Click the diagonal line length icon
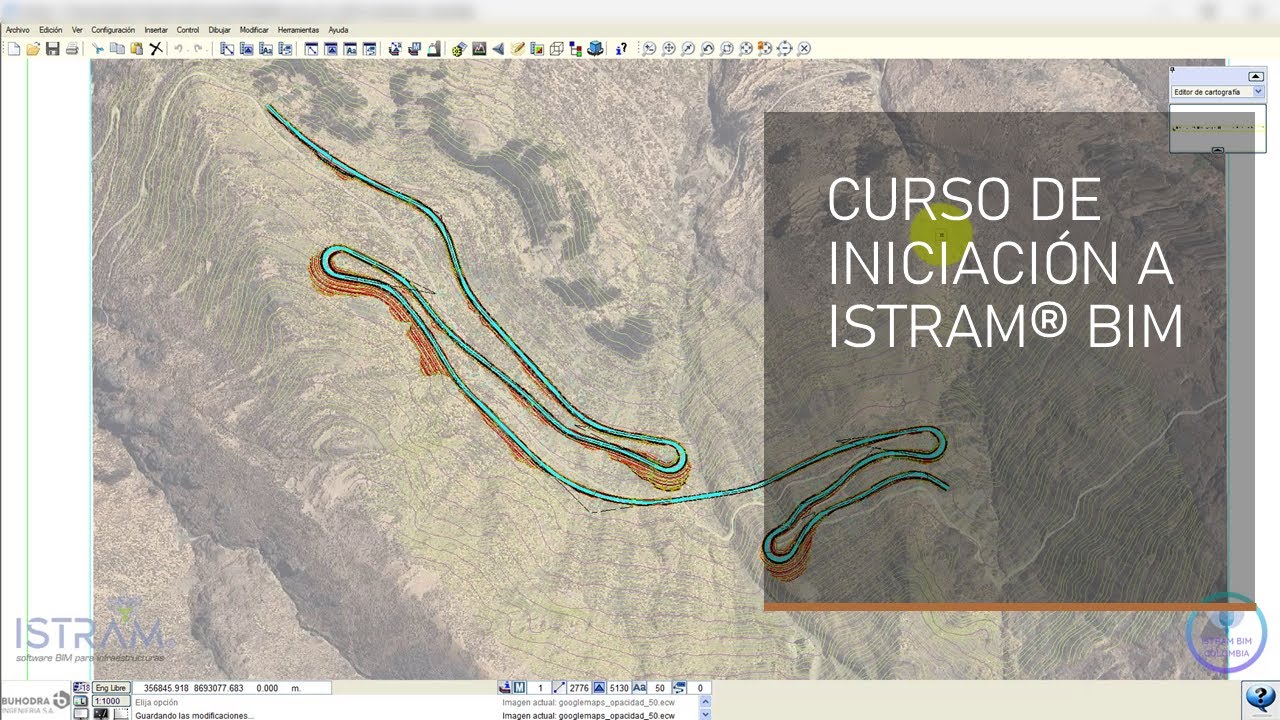 click(558, 688)
